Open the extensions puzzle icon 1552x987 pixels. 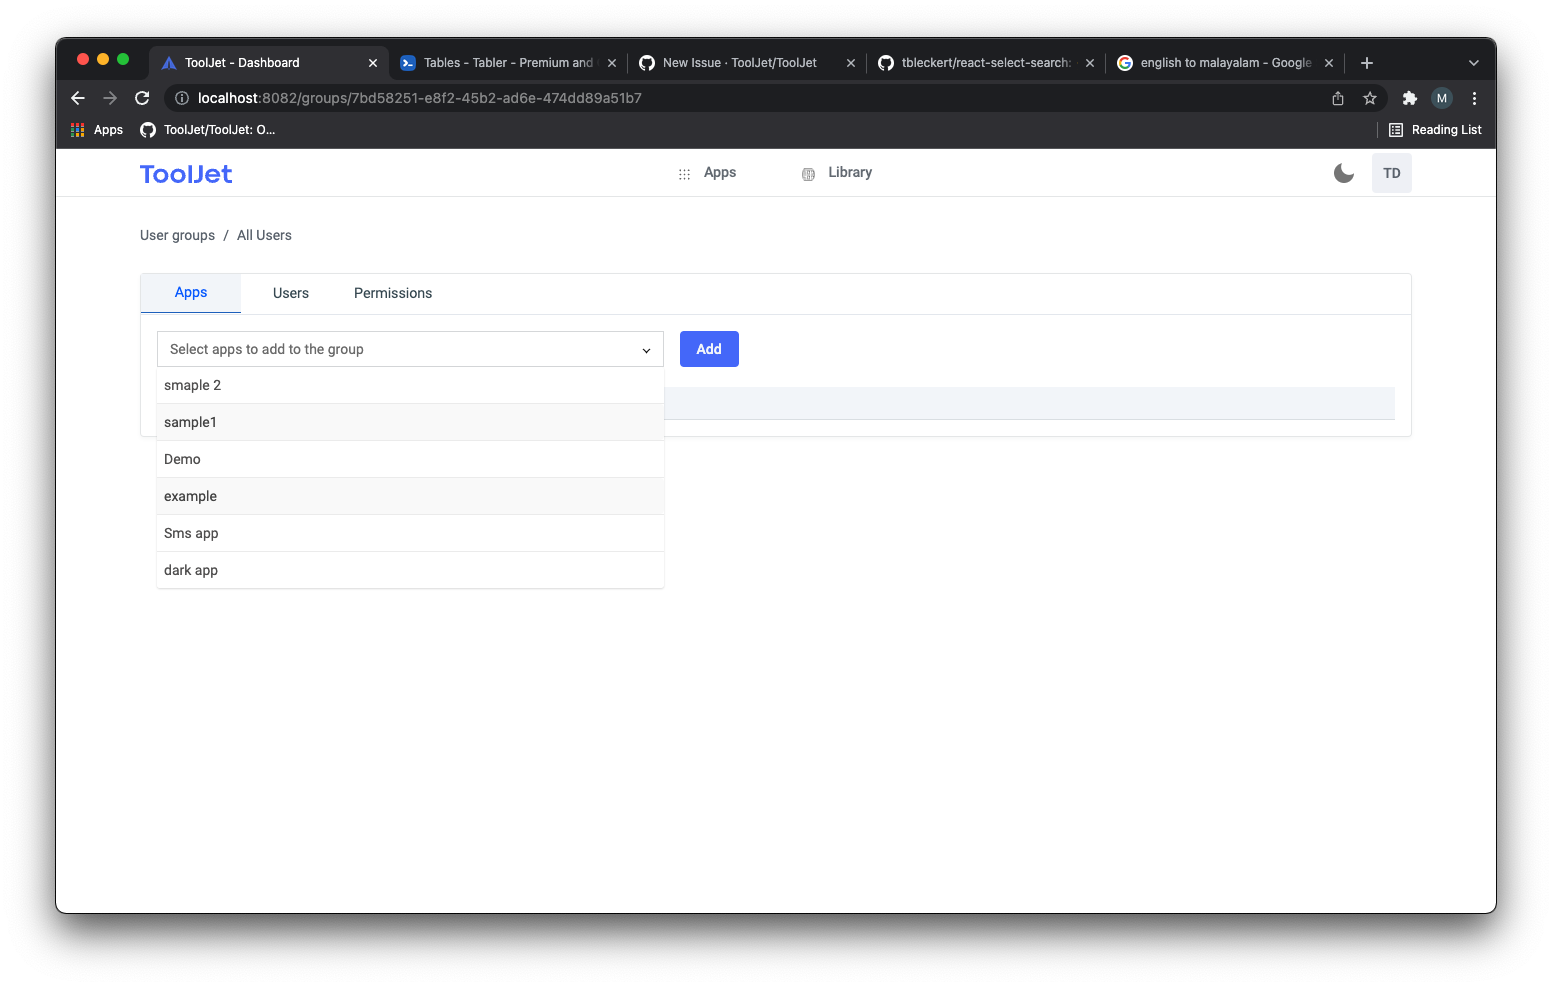1409,98
